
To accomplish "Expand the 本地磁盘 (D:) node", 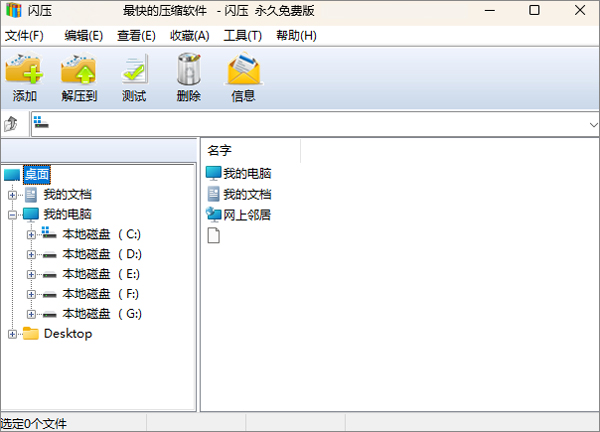I will (31, 255).
